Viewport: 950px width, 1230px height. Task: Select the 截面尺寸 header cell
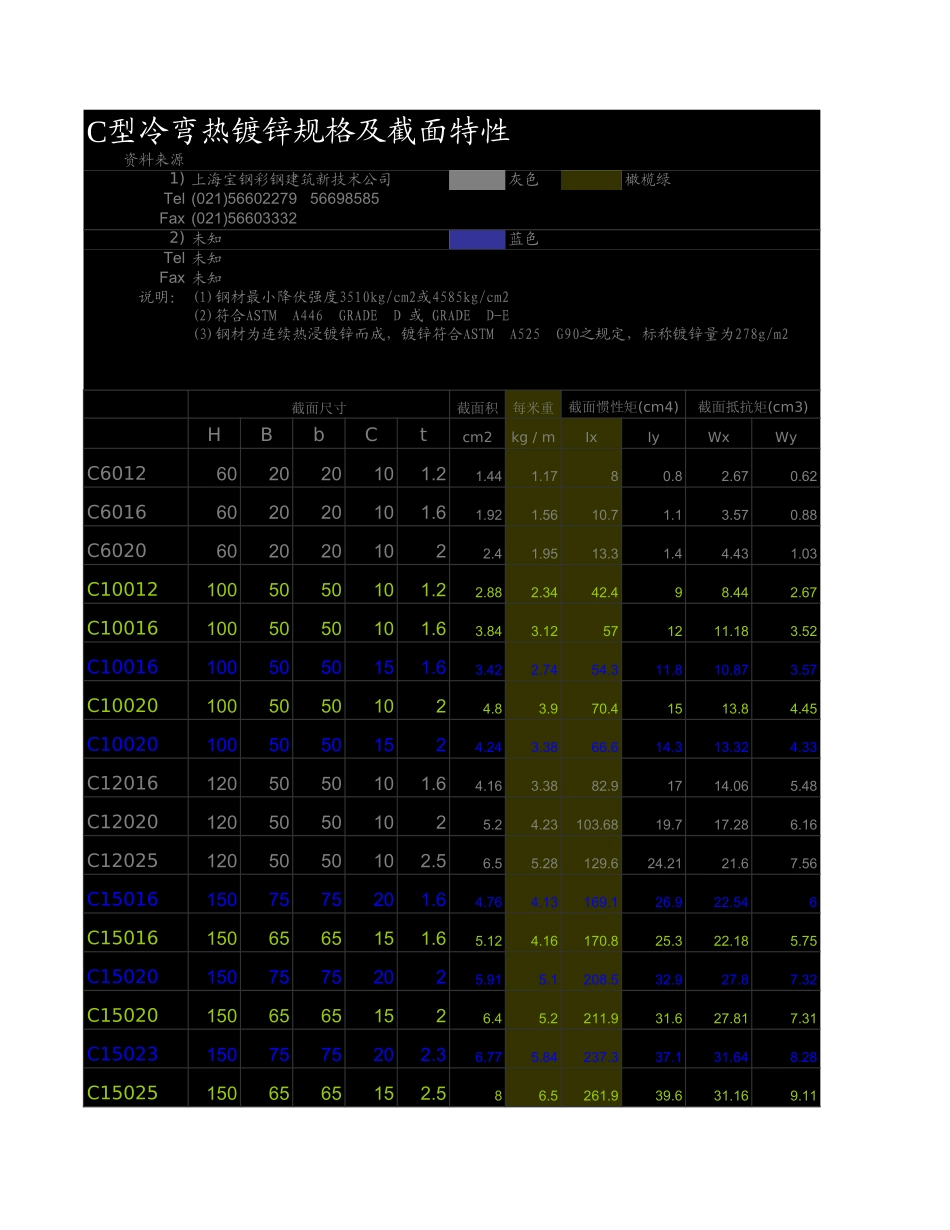coord(319,407)
